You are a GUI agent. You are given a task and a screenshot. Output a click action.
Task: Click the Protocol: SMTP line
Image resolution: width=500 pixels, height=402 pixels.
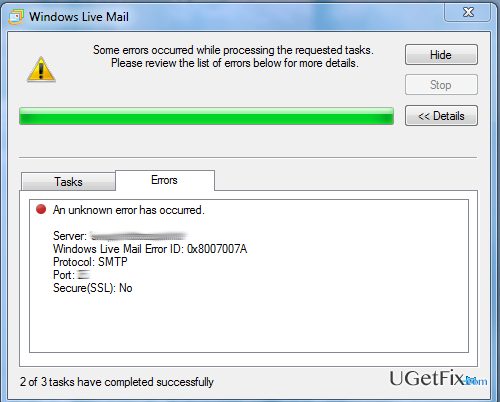(90, 262)
